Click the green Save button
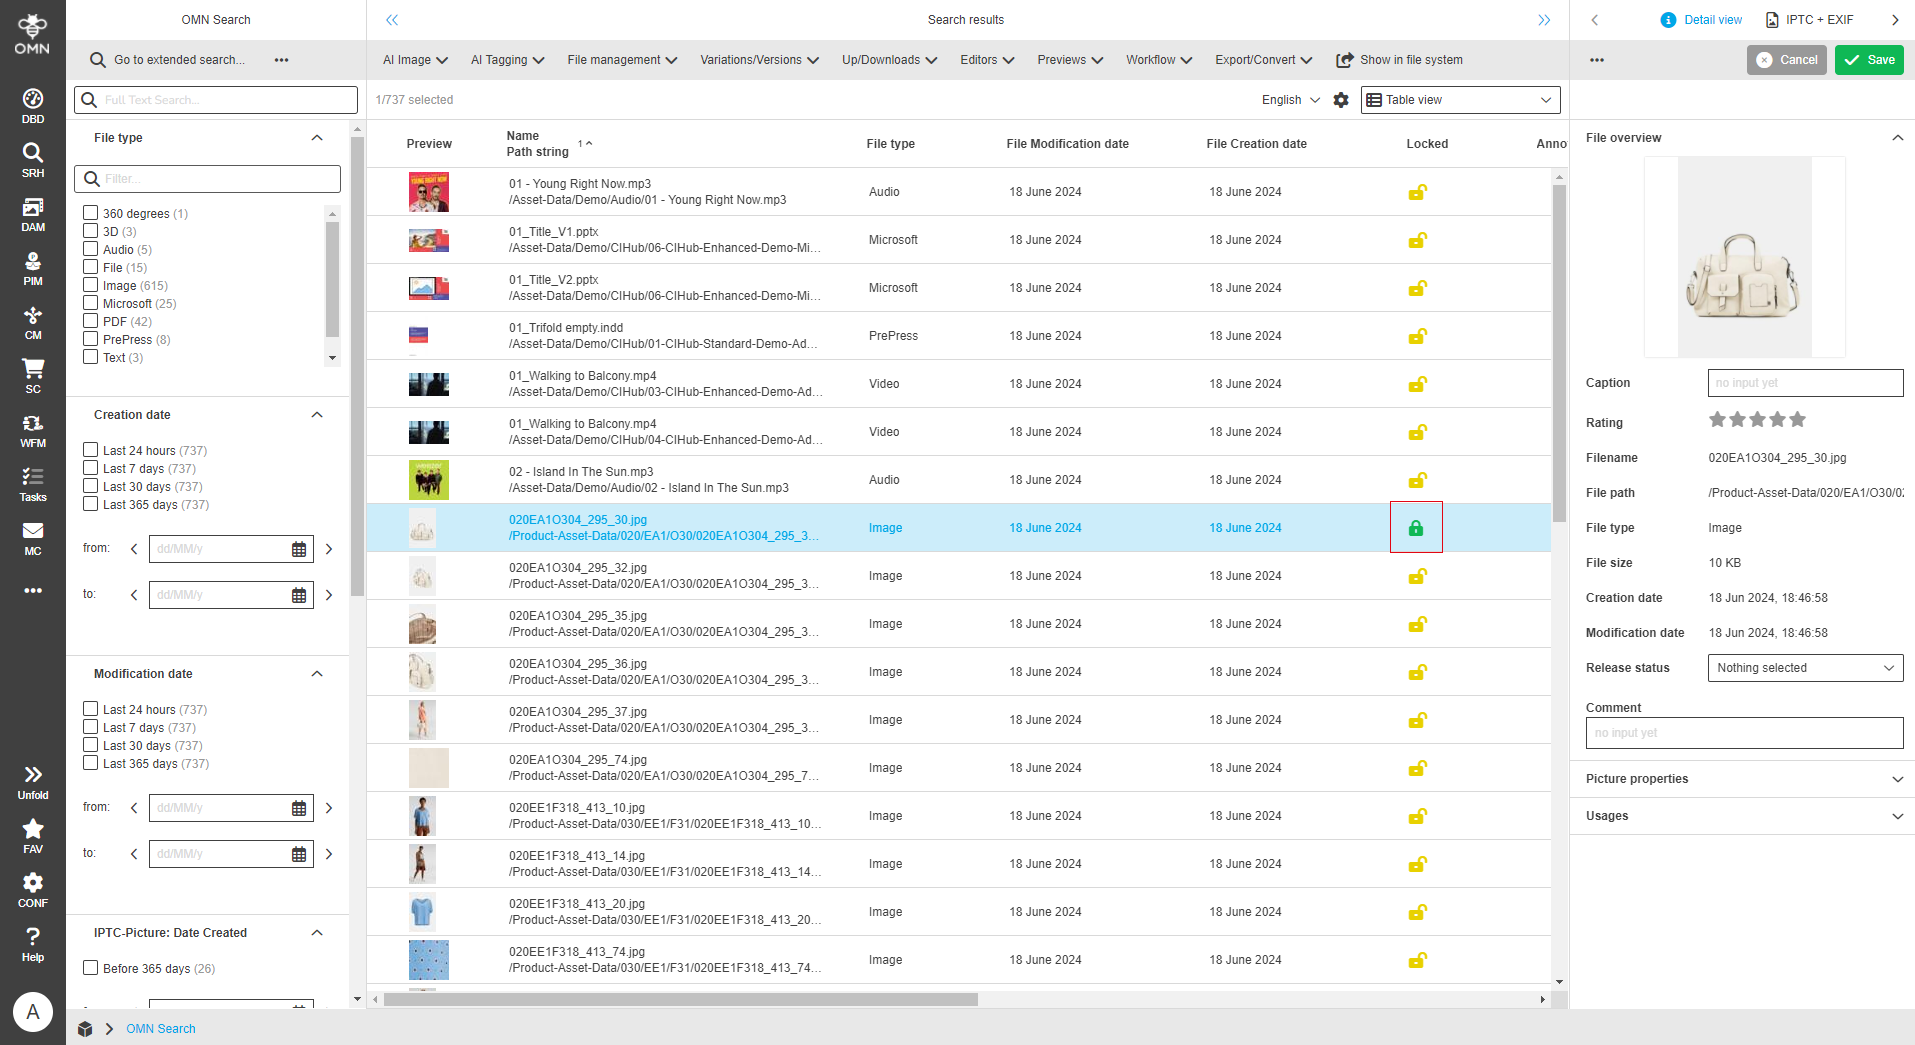The height and width of the screenshot is (1045, 1915). pos(1869,60)
